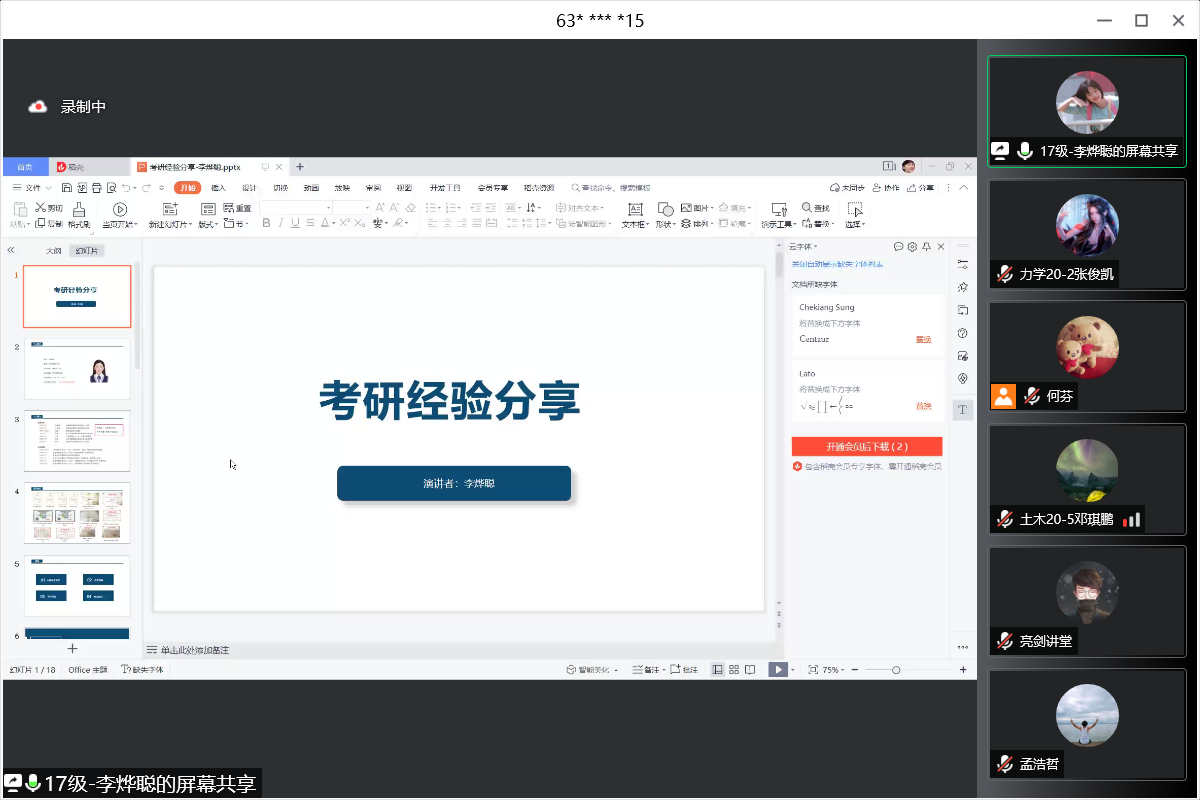
Task: Click the 分享 share button
Action: pos(920,188)
